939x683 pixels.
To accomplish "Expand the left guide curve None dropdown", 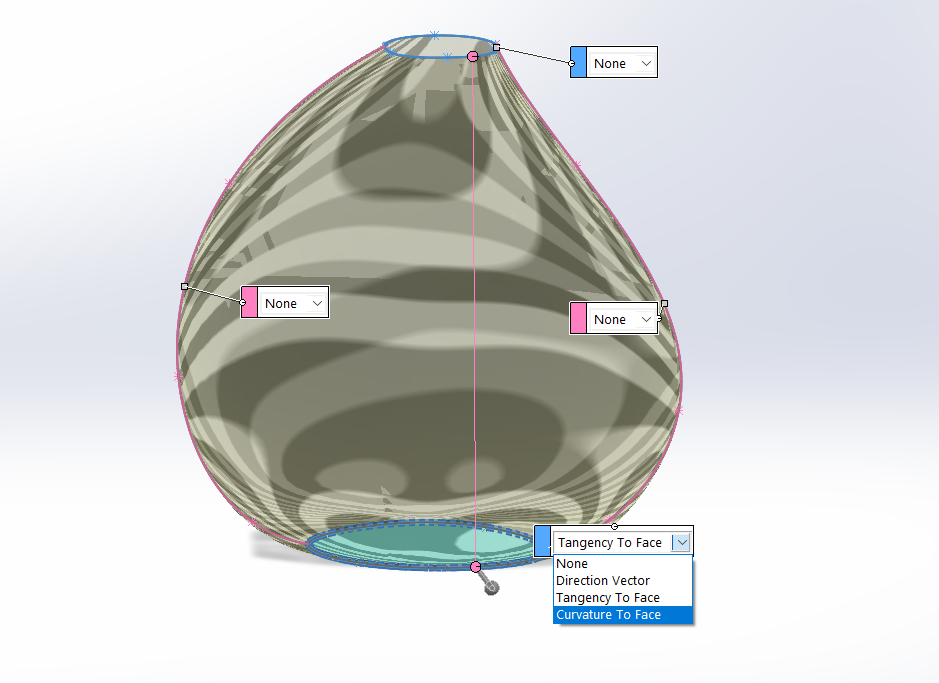I will pyautogui.click(x=318, y=303).
